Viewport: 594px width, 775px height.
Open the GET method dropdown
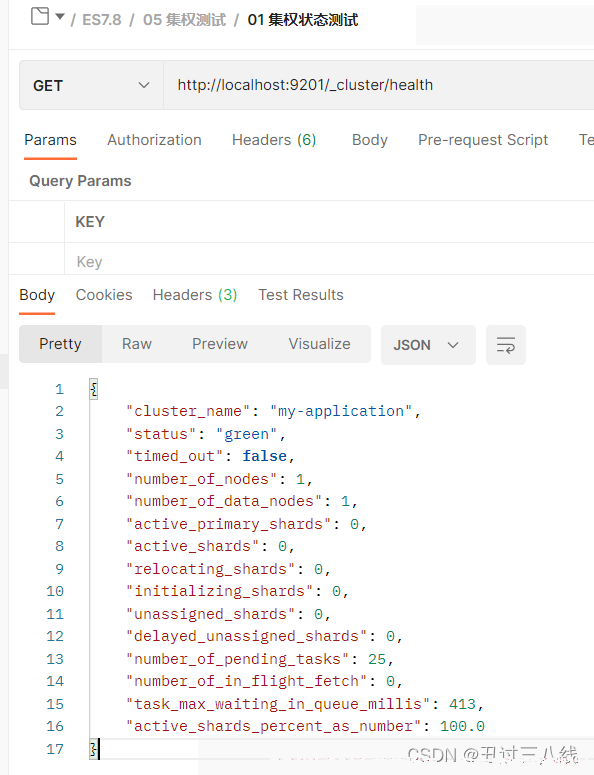coord(91,86)
